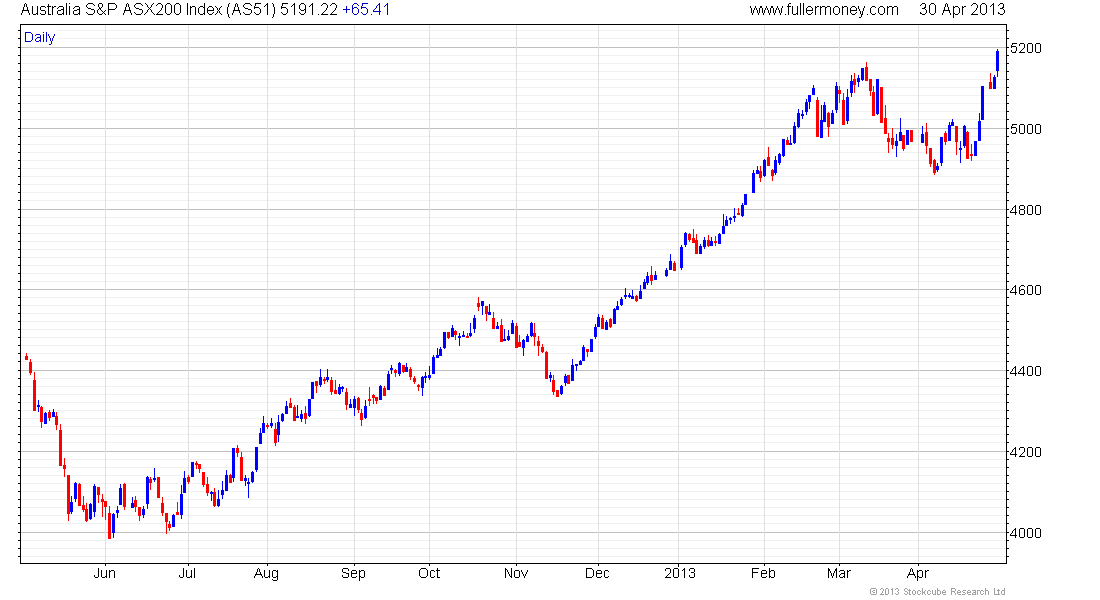
Task: Click the Oct label on time axis
Action: [429, 573]
